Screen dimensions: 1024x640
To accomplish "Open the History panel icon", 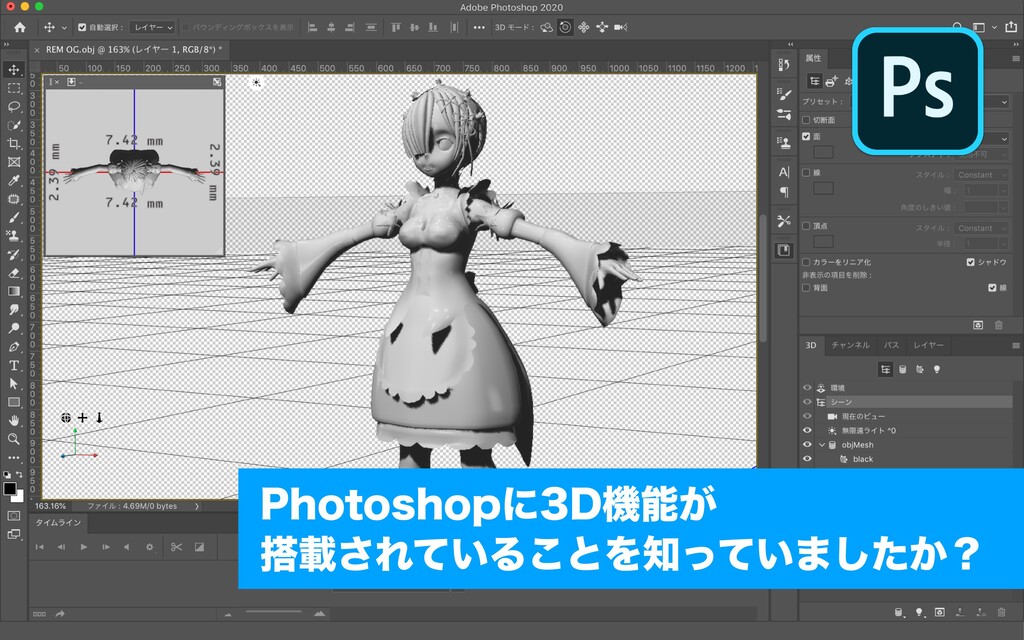I will click(784, 65).
